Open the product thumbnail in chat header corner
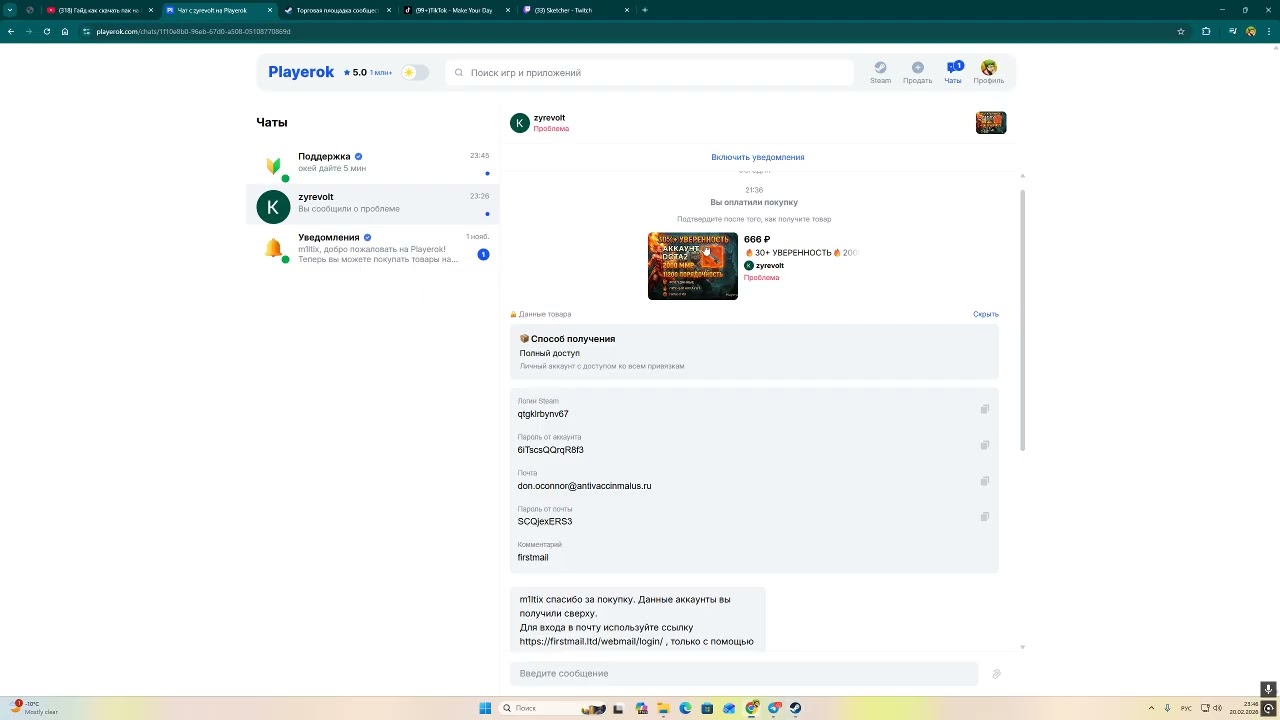Screen dimensions: 1280x720 click(991, 123)
